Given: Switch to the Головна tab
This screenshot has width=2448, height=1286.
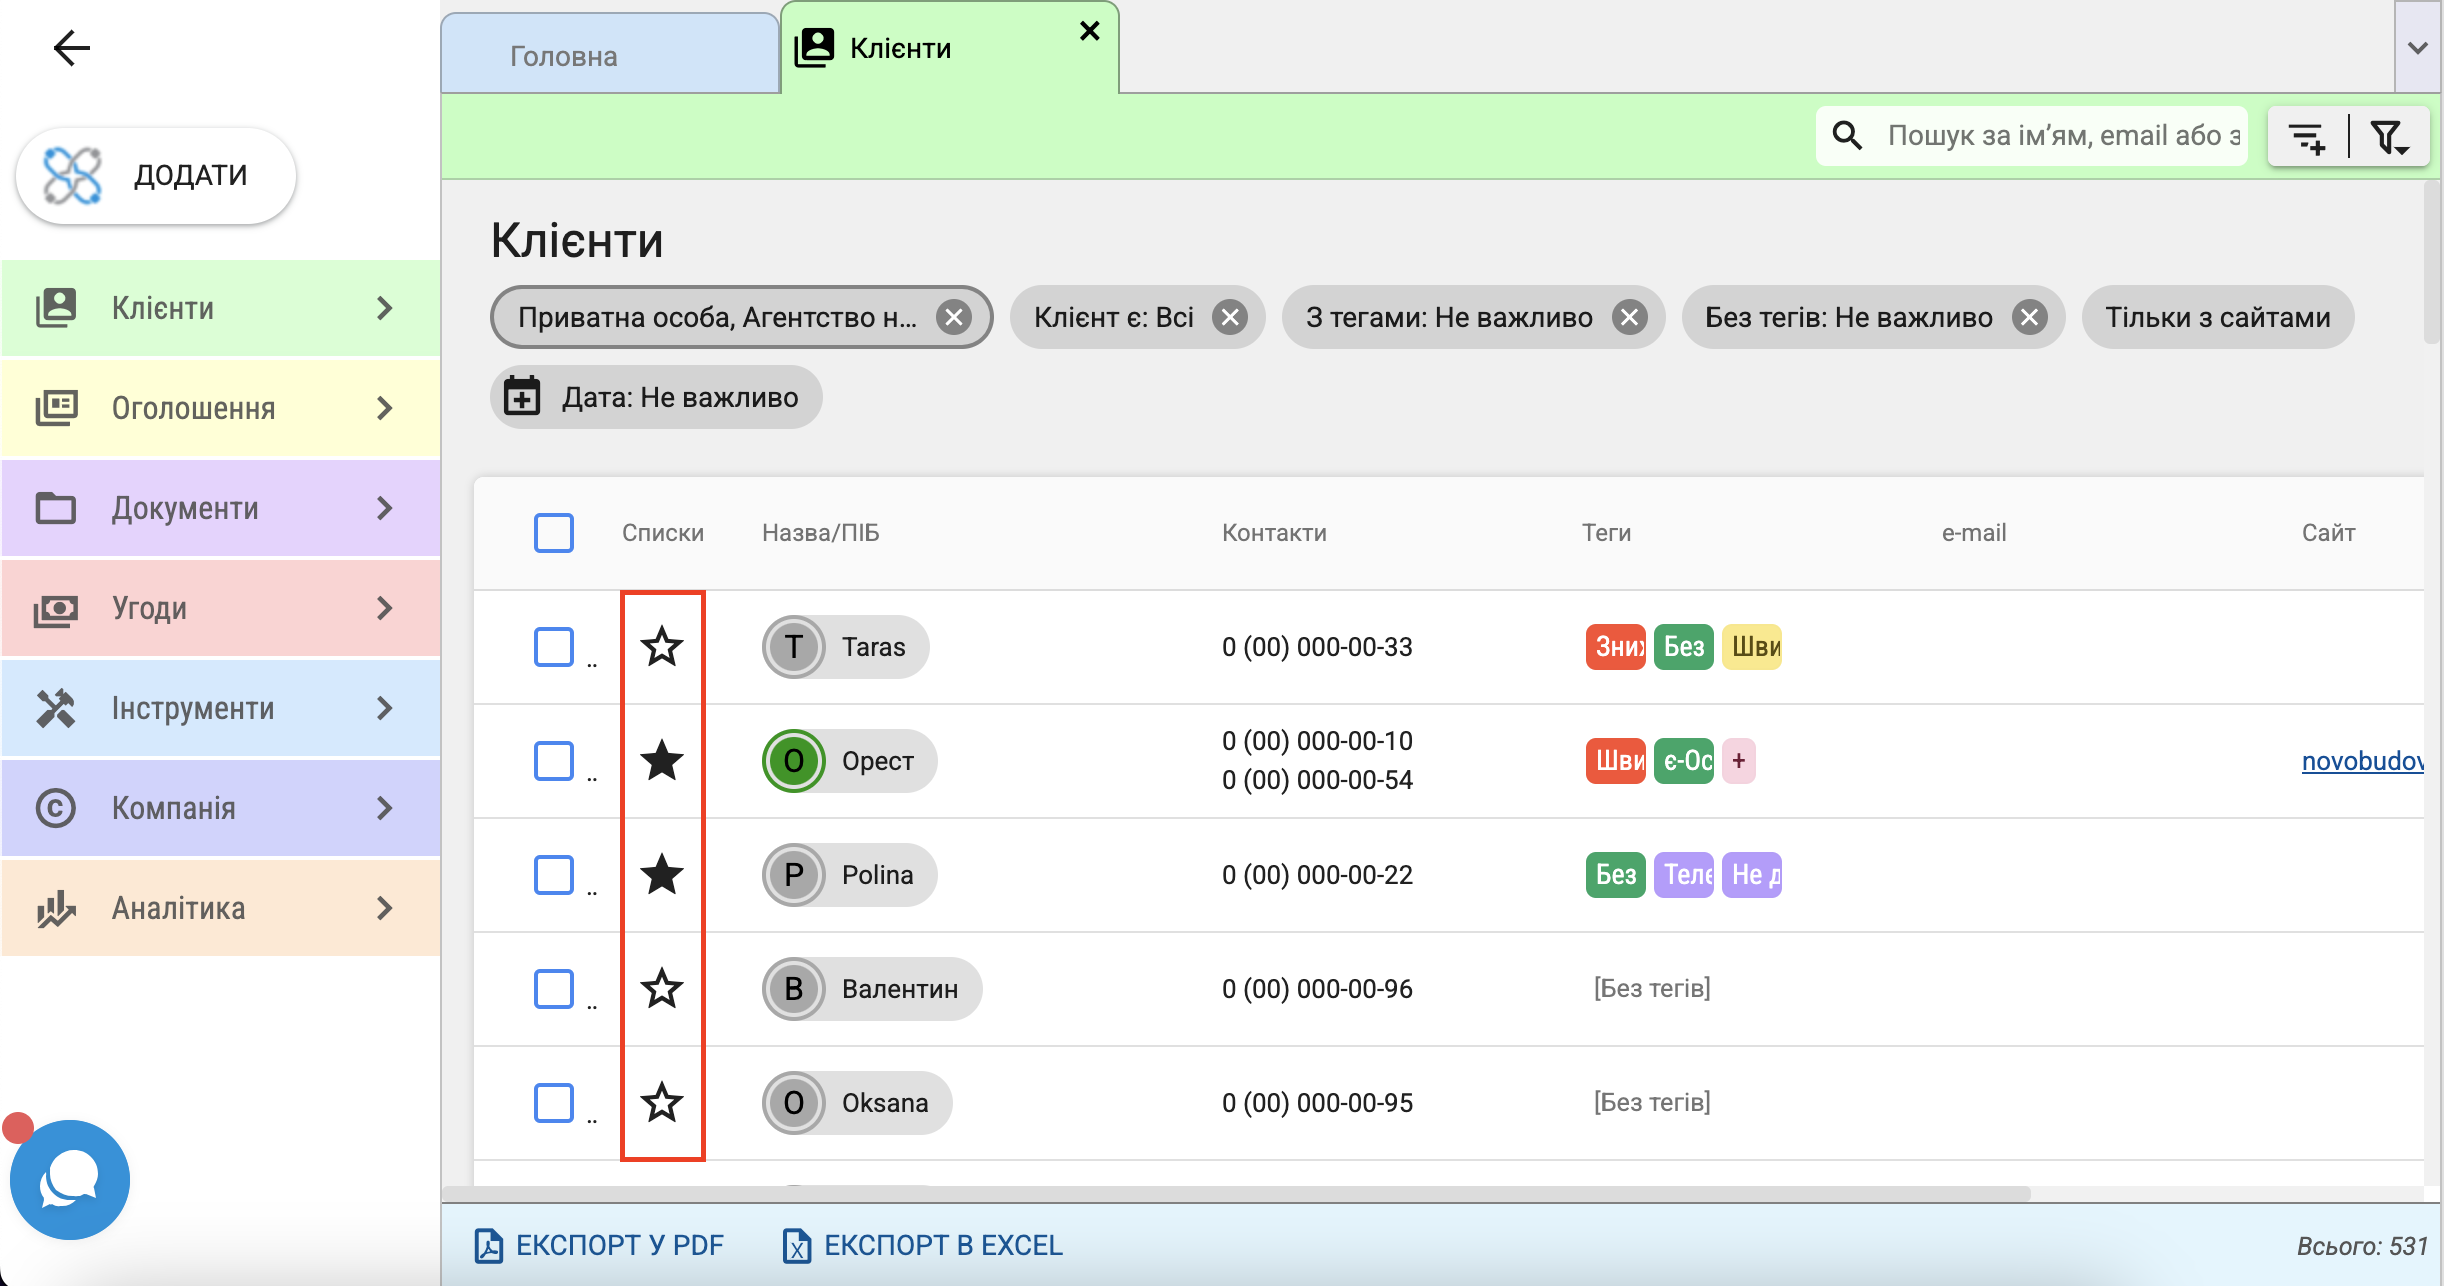Looking at the screenshot, I should tap(610, 54).
